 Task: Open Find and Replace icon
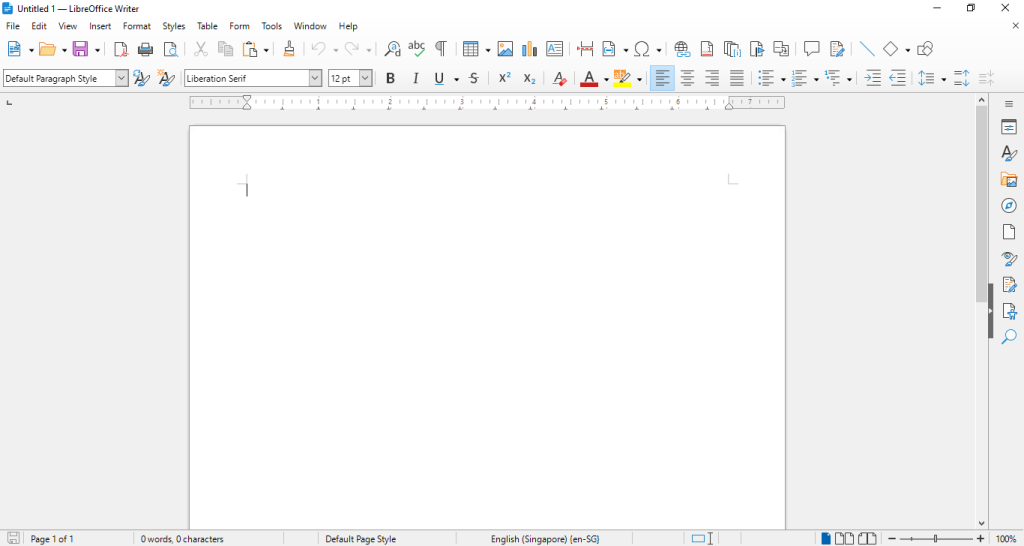pyautogui.click(x=392, y=49)
